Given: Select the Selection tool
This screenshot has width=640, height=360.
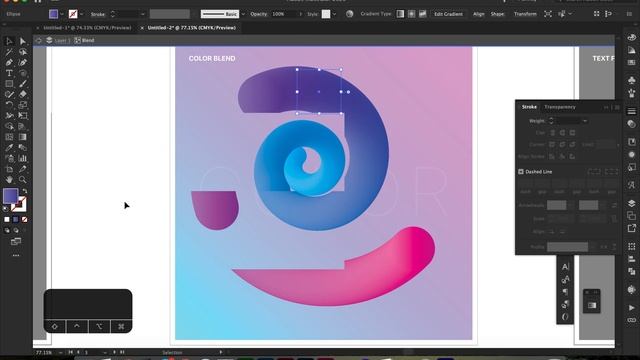Looking at the screenshot, I should coord(9,41).
